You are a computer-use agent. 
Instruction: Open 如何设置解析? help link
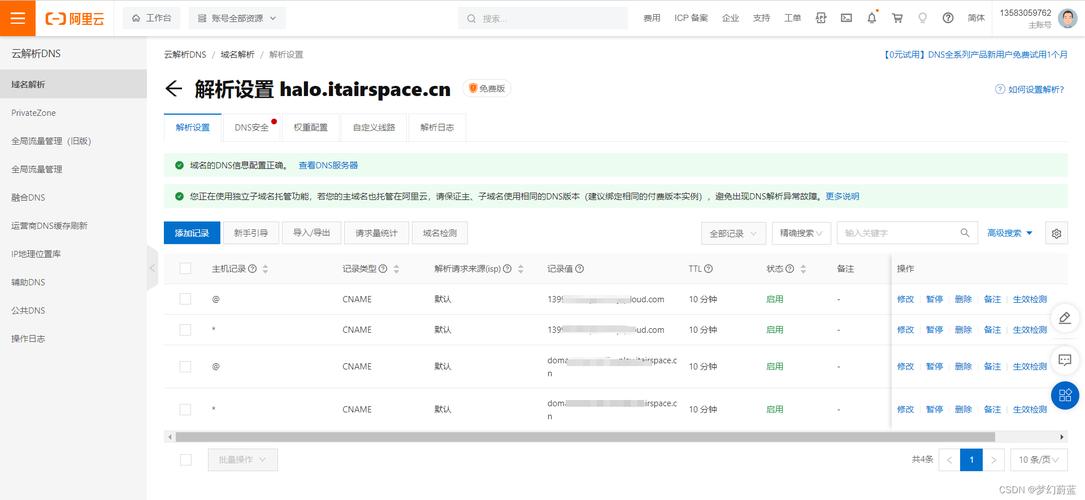tap(1030, 89)
